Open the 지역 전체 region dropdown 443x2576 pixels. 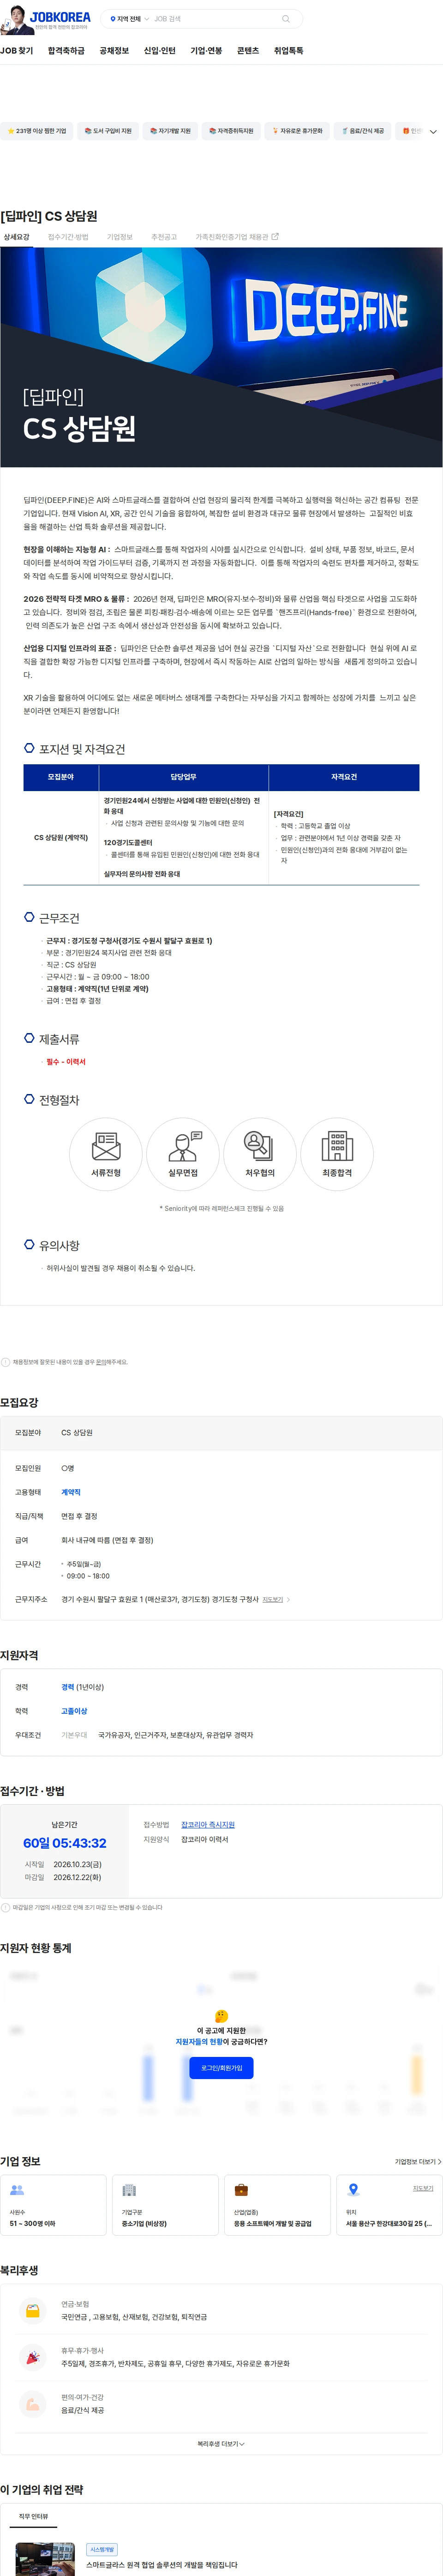click(x=129, y=19)
